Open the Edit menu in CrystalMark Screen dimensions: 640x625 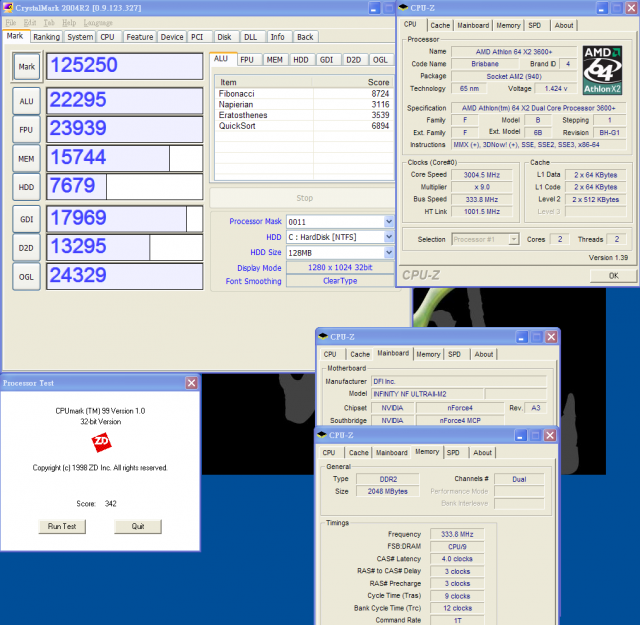[30, 23]
